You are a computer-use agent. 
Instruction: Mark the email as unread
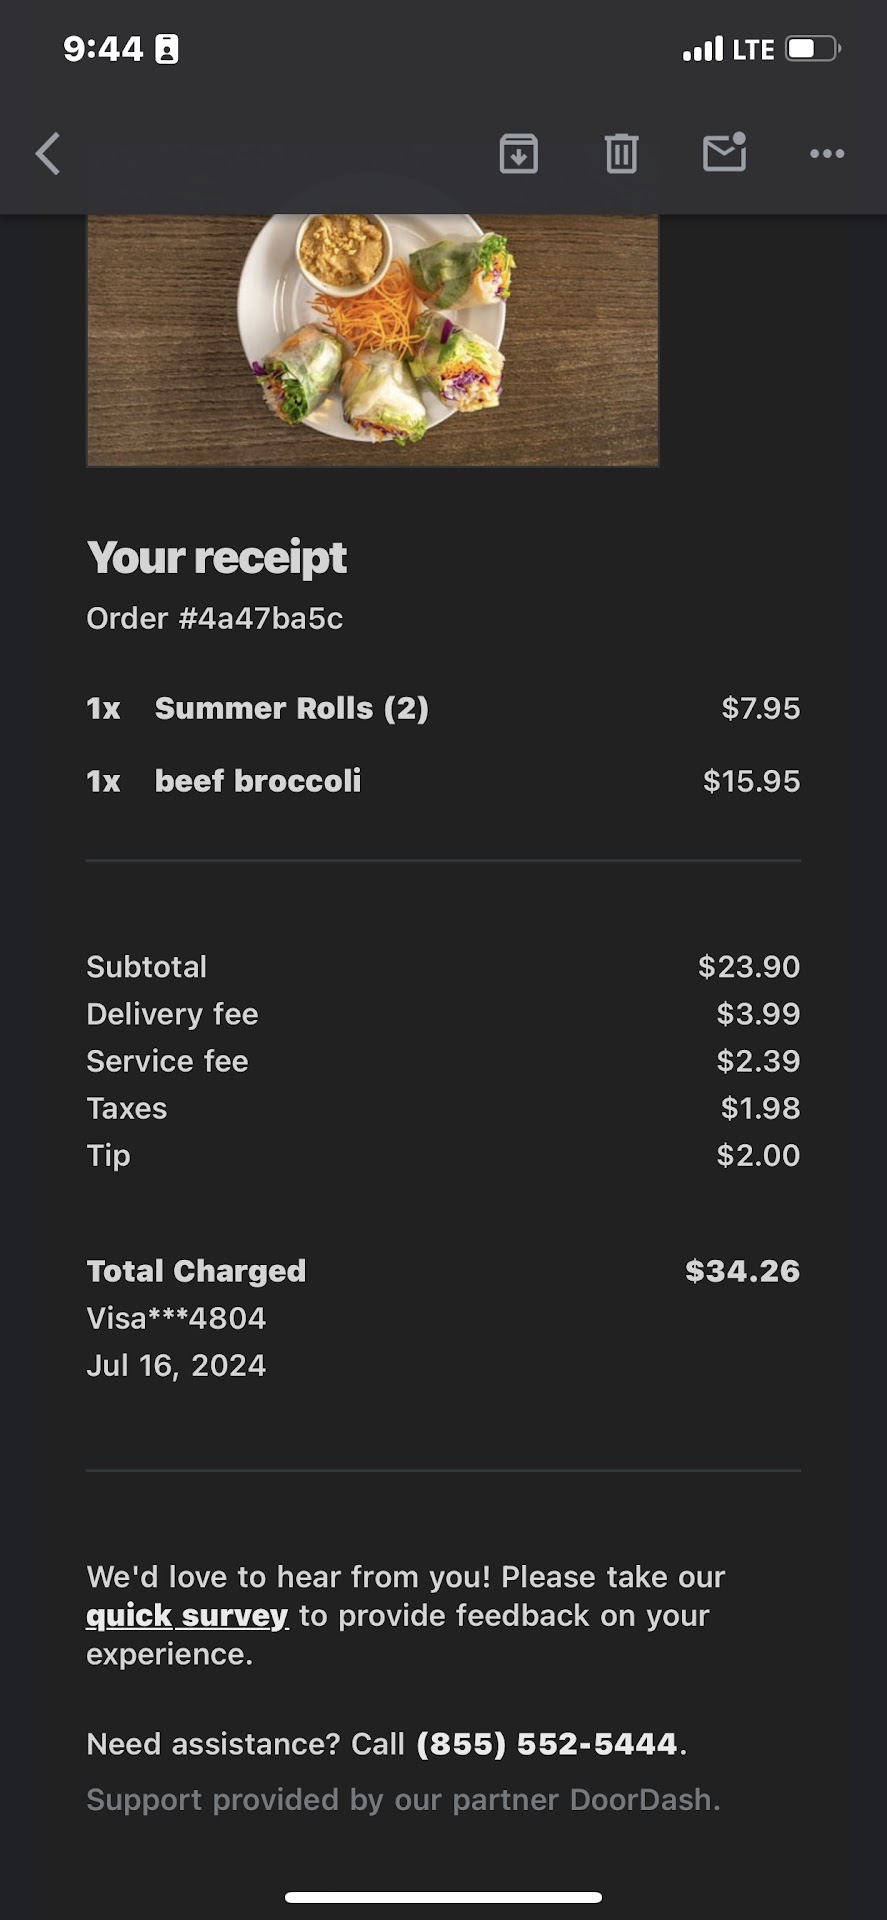(724, 153)
